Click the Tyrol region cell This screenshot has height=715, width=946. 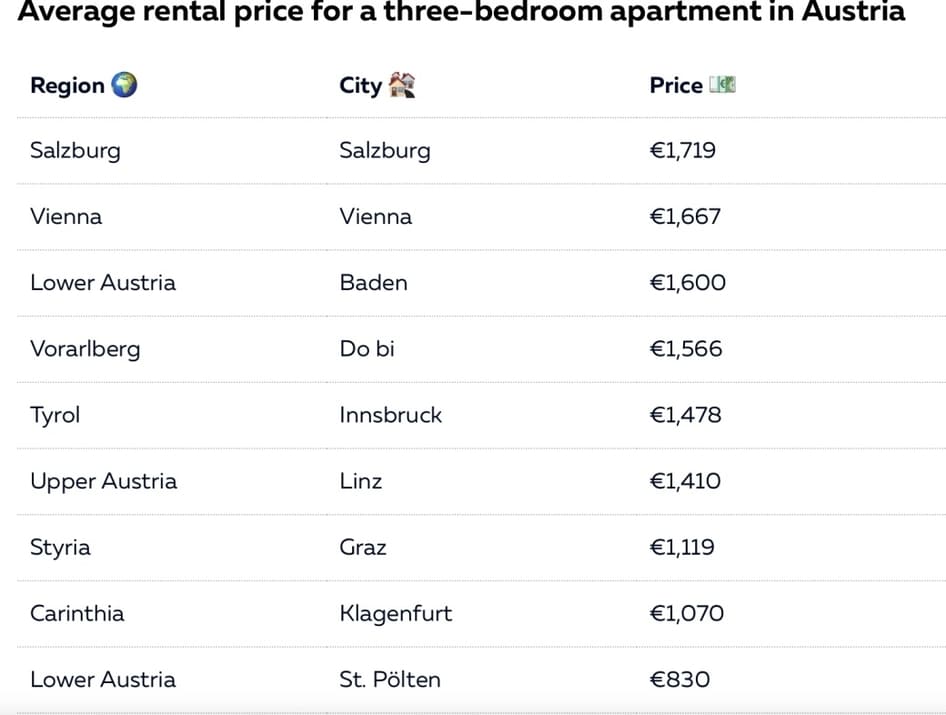55,414
